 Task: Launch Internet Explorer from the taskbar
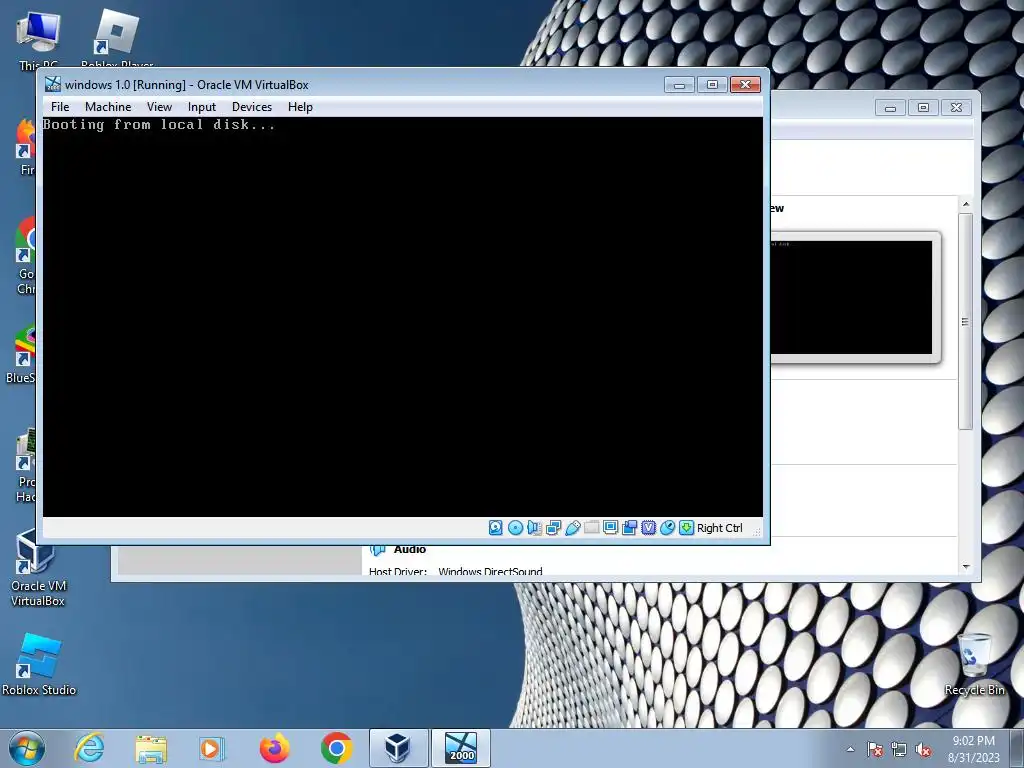click(89, 748)
